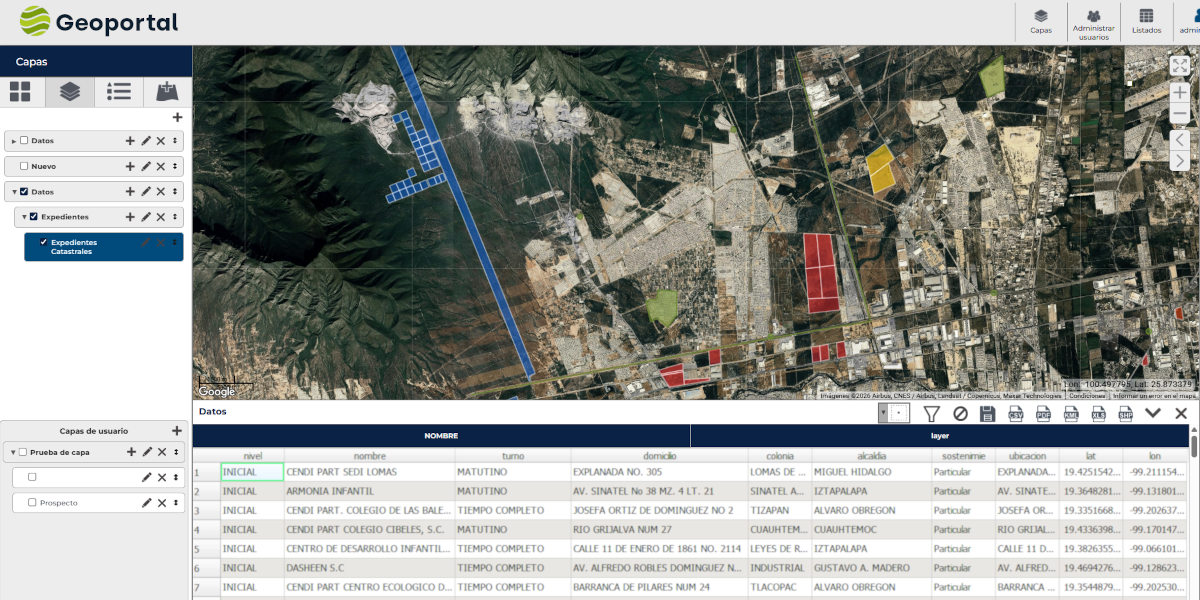
Task: Click the save icon in the Datos toolbar
Action: pos(988,412)
